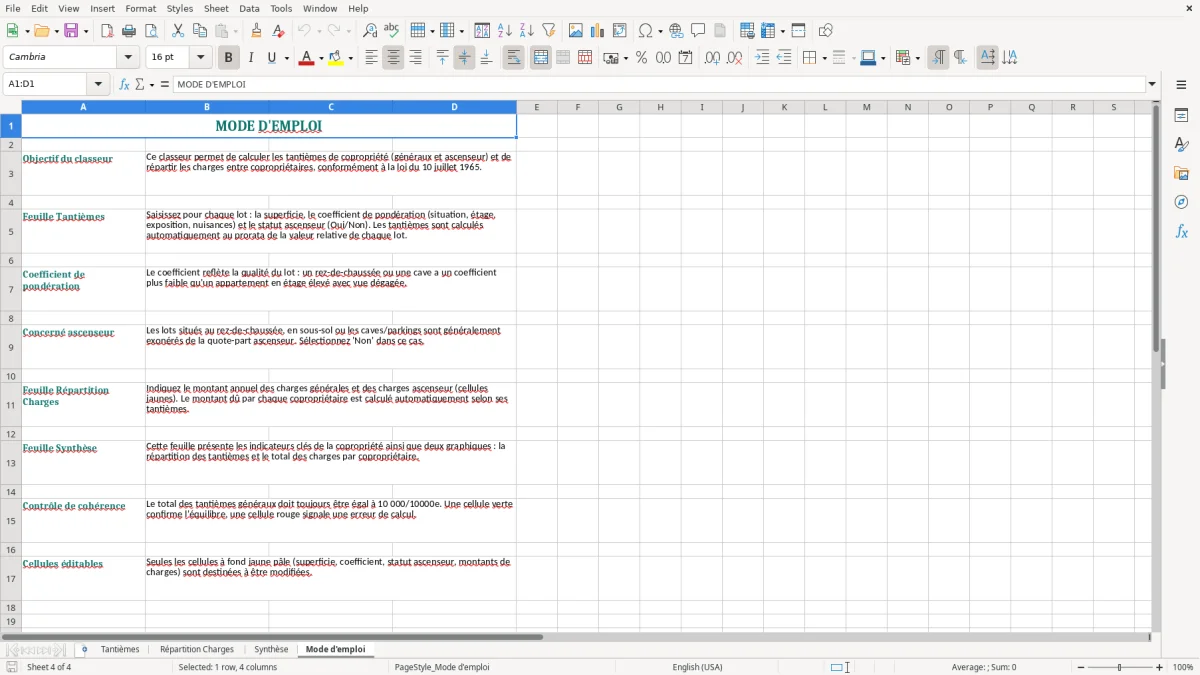Cut the selection with scissors icon

click(x=178, y=31)
